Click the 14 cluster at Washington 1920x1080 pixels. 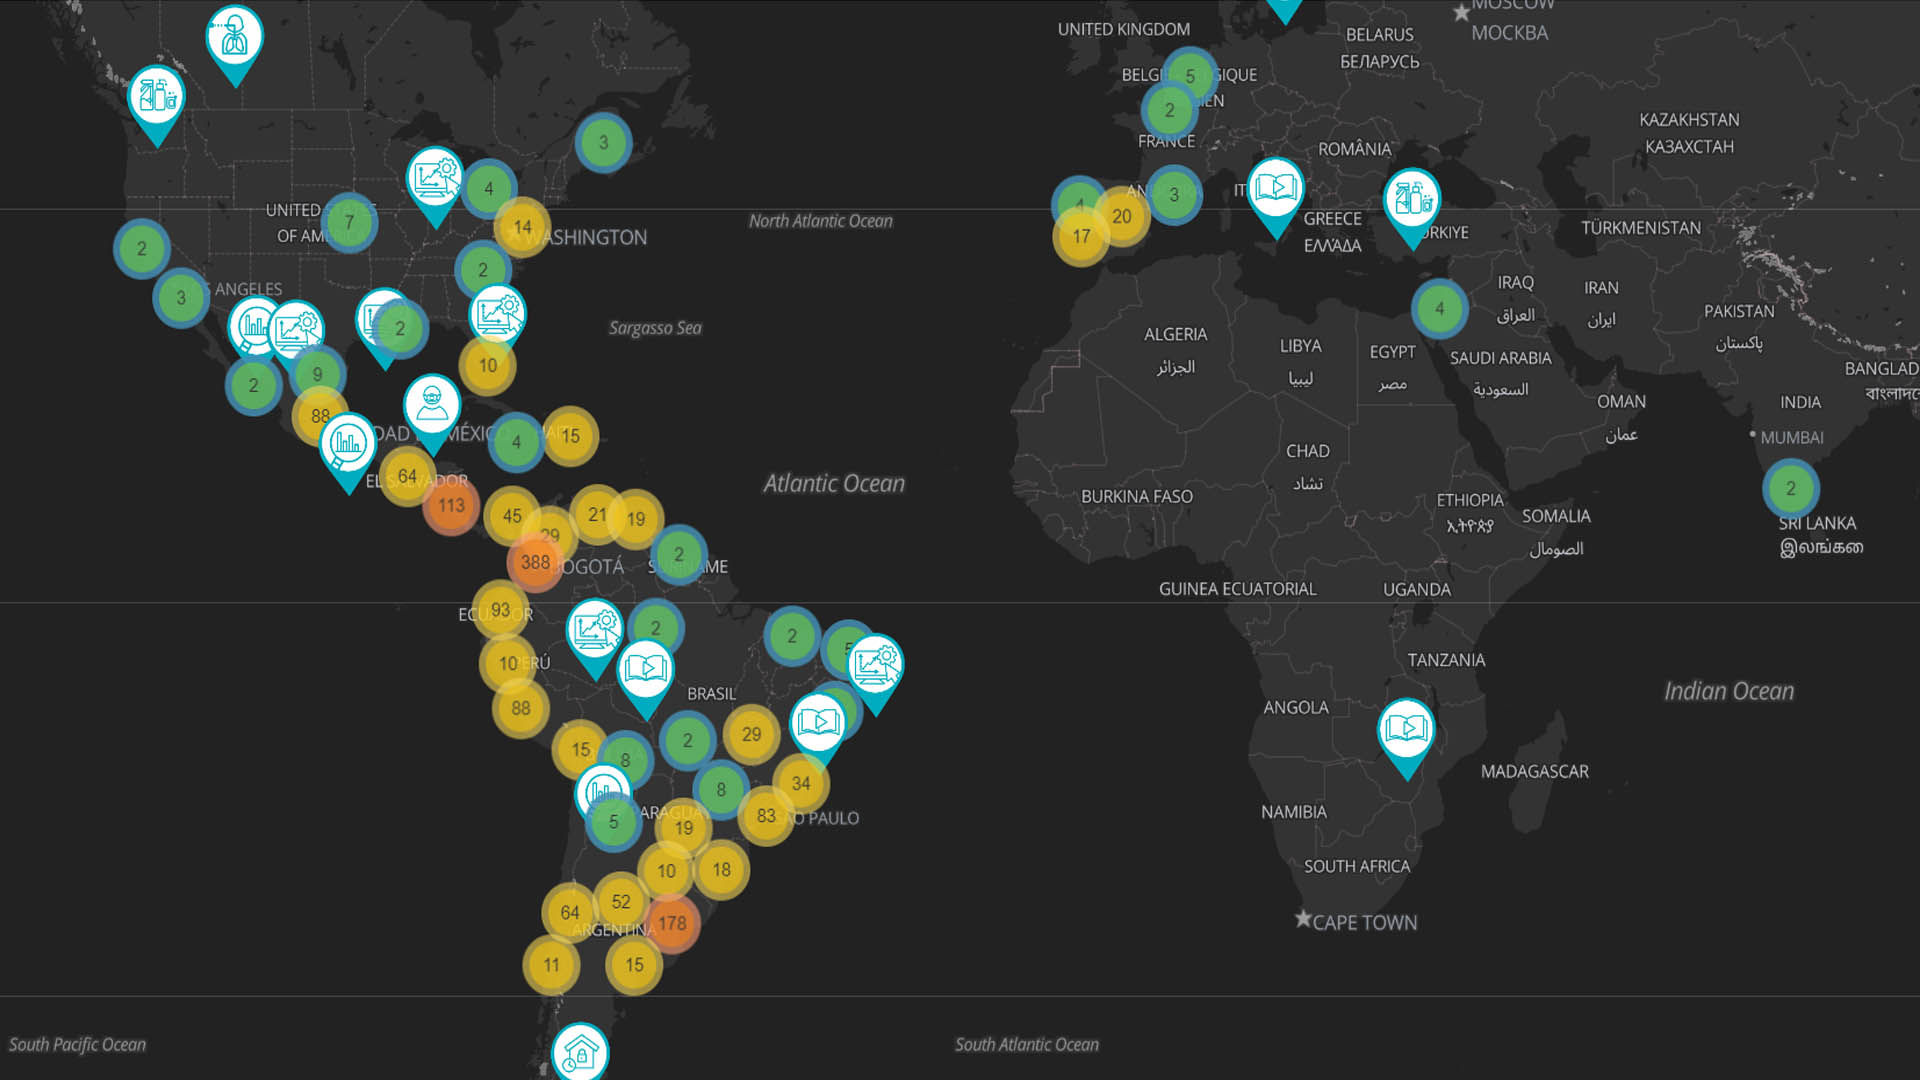click(522, 227)
